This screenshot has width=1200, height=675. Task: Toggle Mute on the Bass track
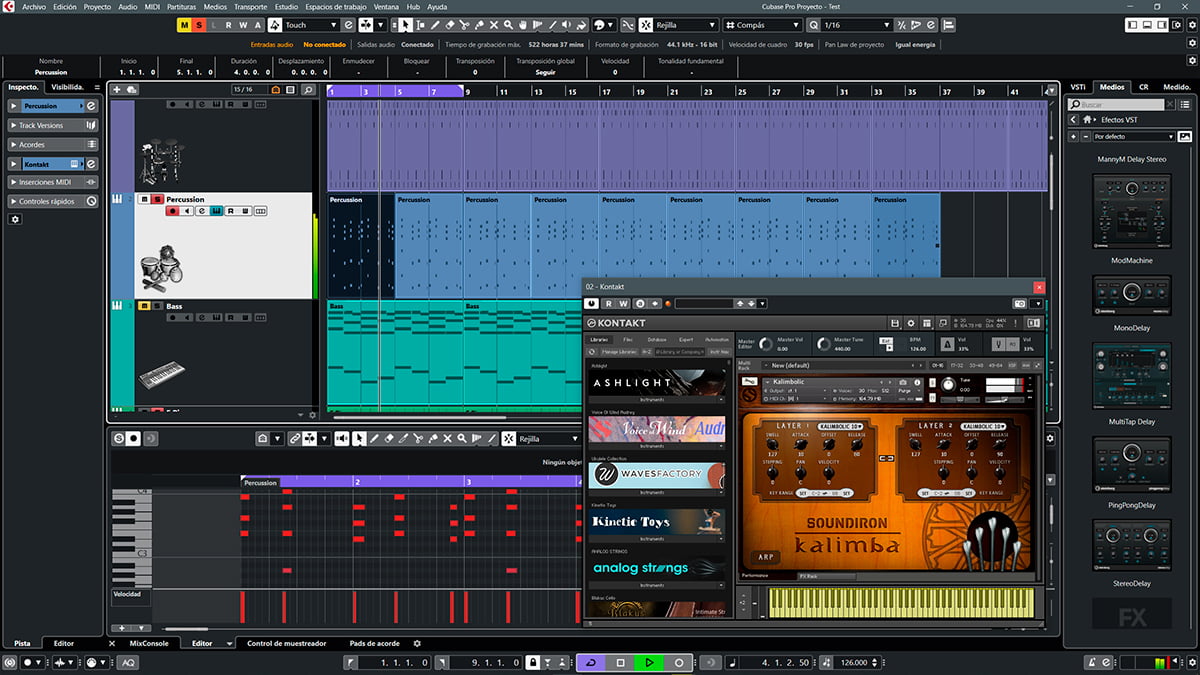[x=144, y=306]
